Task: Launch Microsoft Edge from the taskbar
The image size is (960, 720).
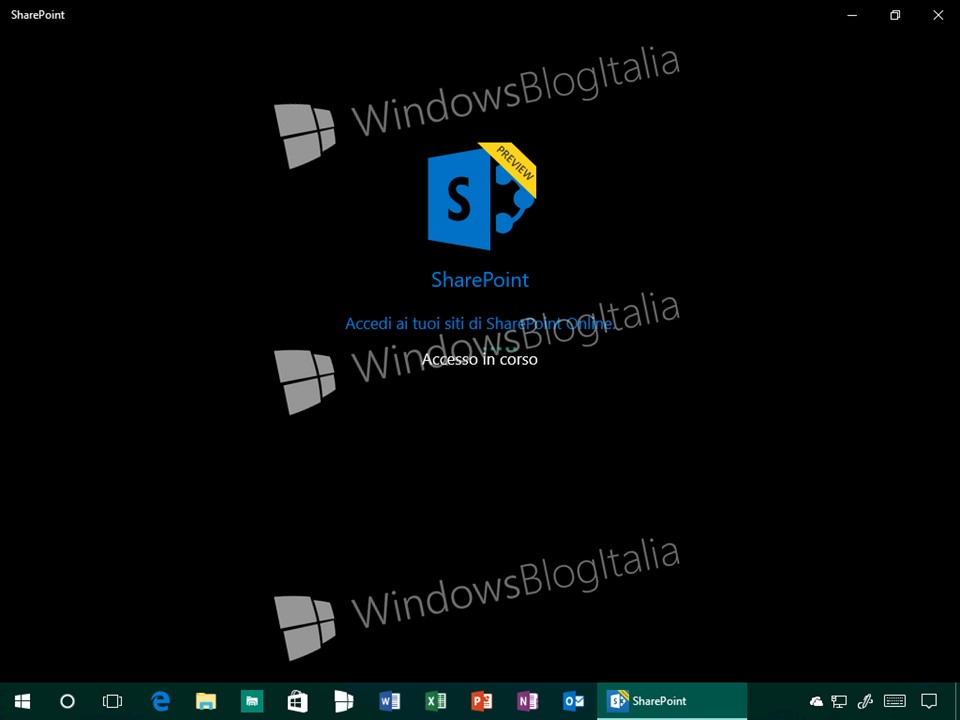Action: click(x=160, y=701)
